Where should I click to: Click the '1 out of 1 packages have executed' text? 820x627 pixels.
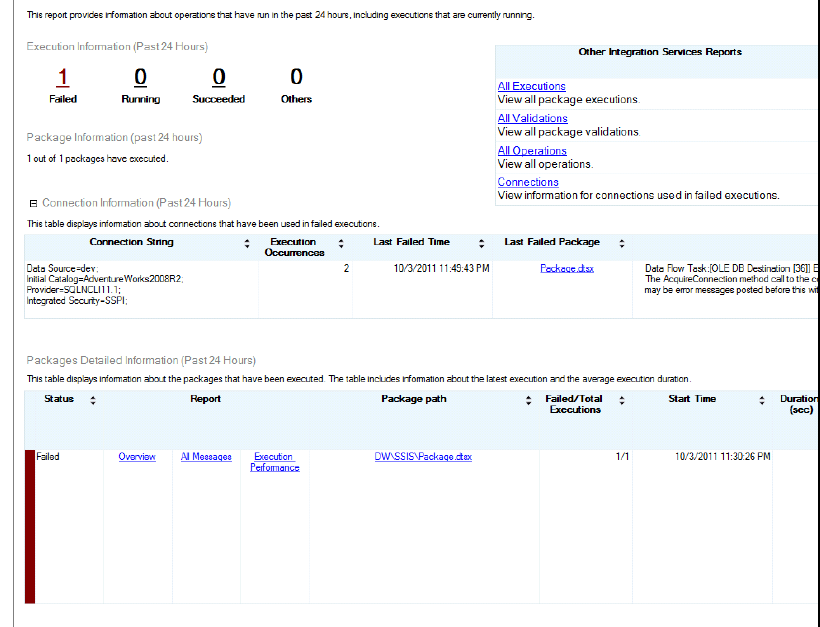98,158
